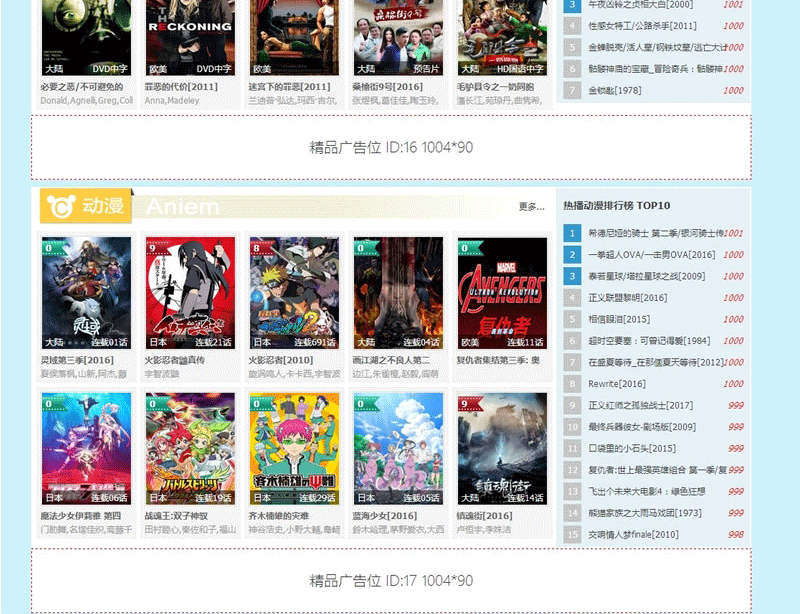This screenshot has height=614, width=800.
Task: Open the 桑榆街9号[2016] poster
Action: (398, 38)
